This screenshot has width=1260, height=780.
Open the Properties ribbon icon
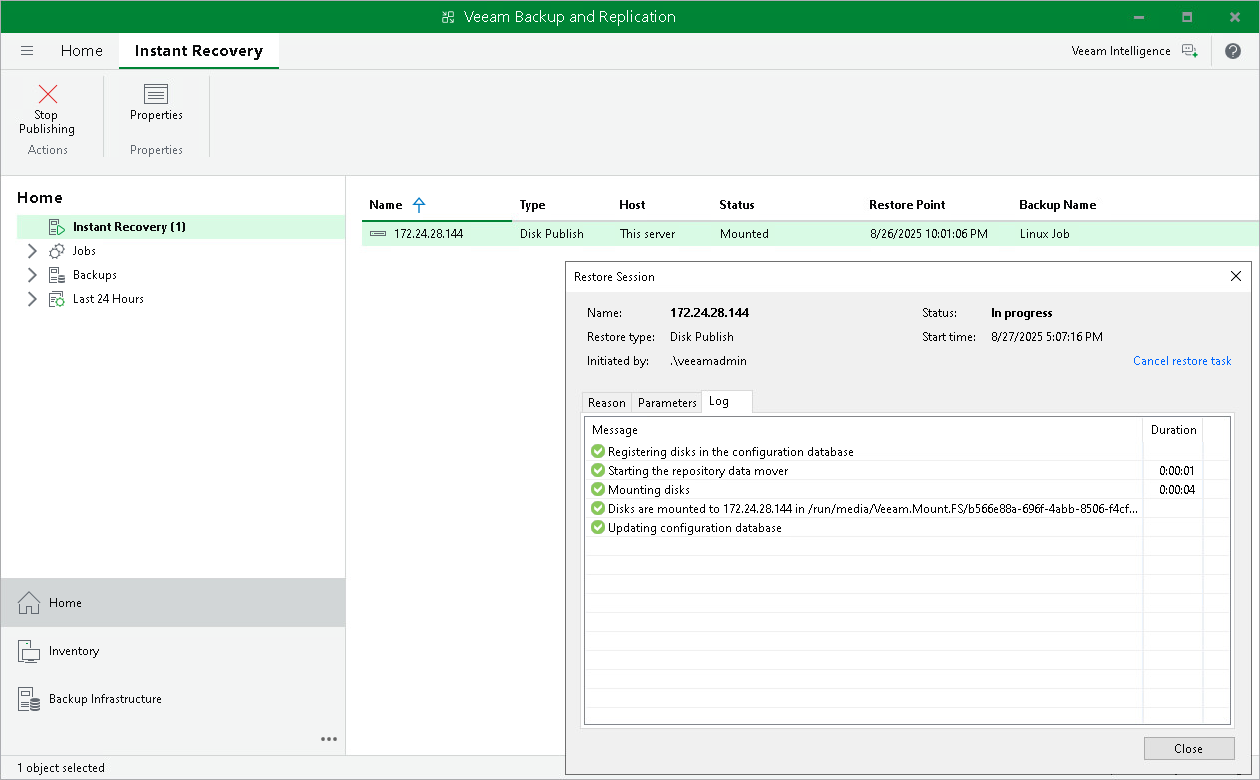click(x=156, y=94)
